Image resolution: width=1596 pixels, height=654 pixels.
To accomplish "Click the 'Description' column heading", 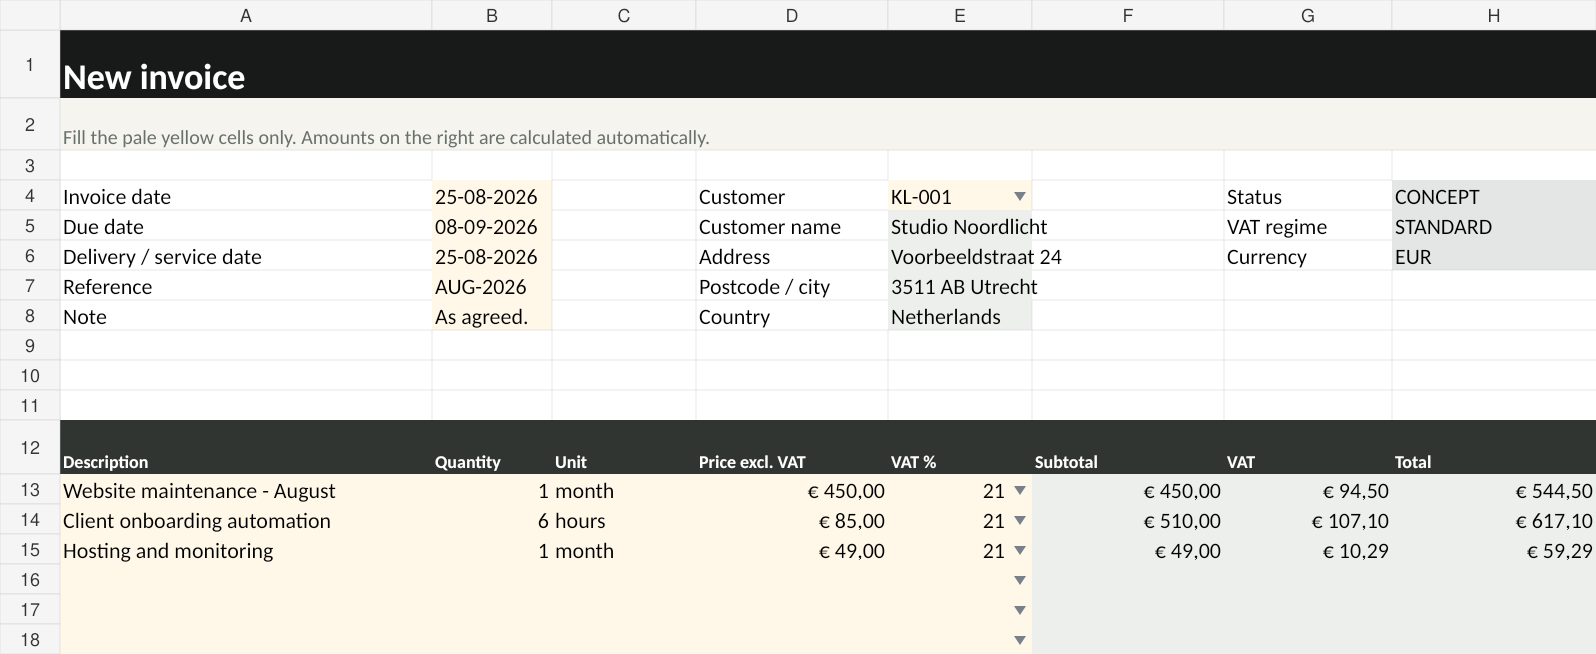I will [105, 462].
